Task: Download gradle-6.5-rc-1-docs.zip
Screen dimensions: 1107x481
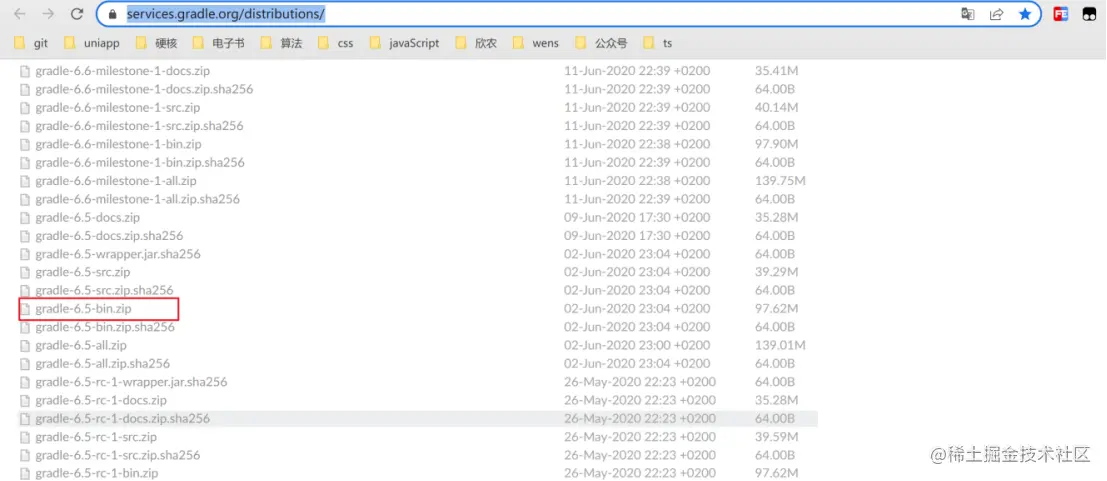Action: 101,400
